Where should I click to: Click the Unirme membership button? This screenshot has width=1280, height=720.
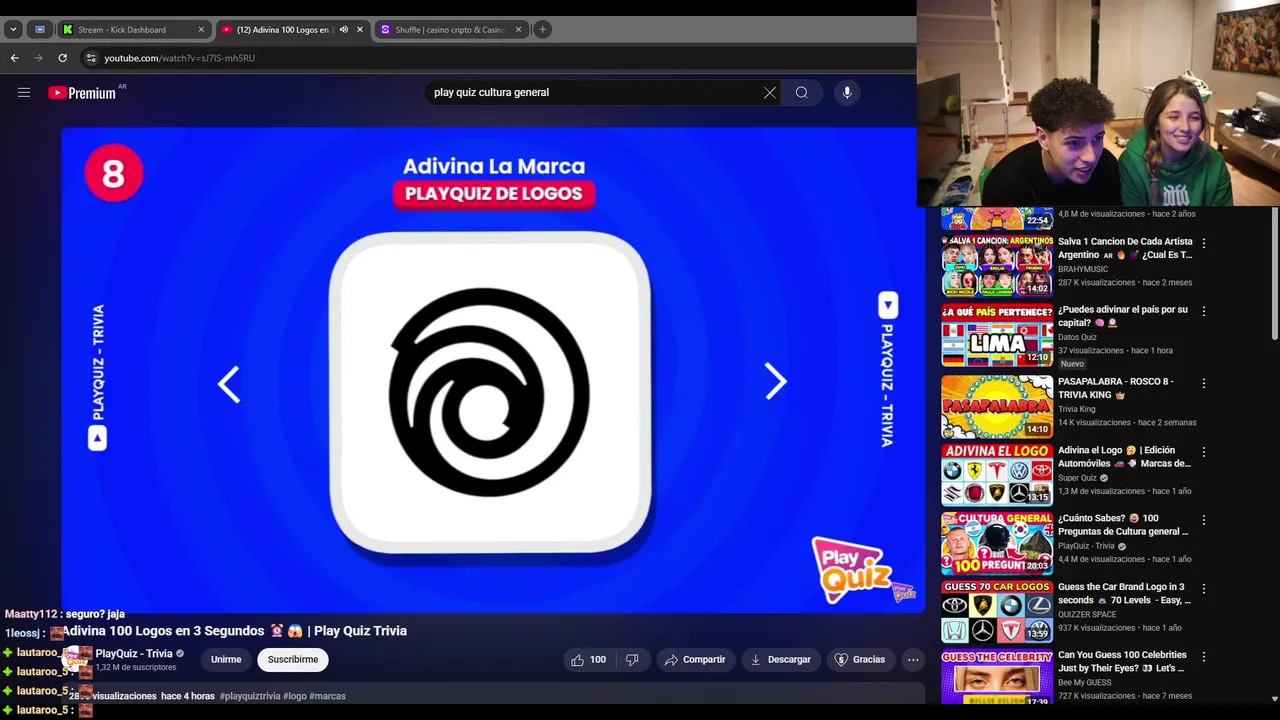[x=226, y=659]
